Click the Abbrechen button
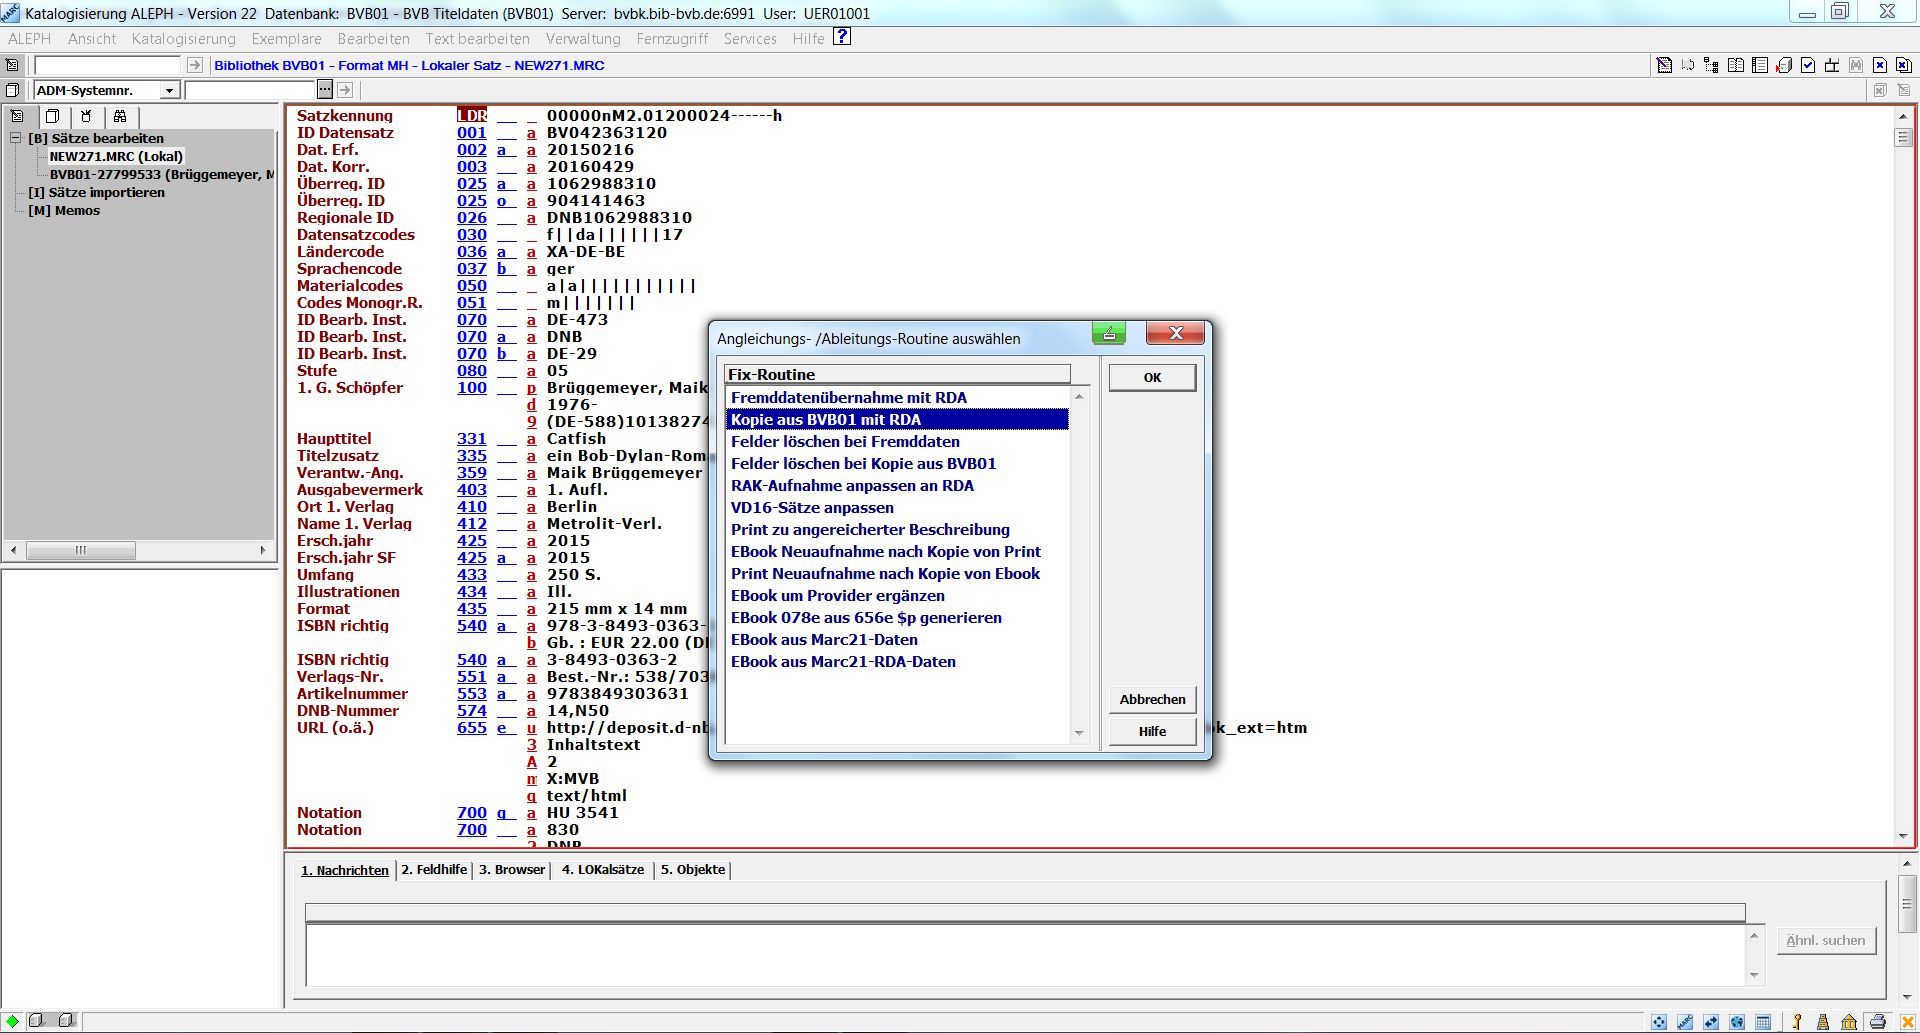1920x1033 pixels. pos(1152,700)
